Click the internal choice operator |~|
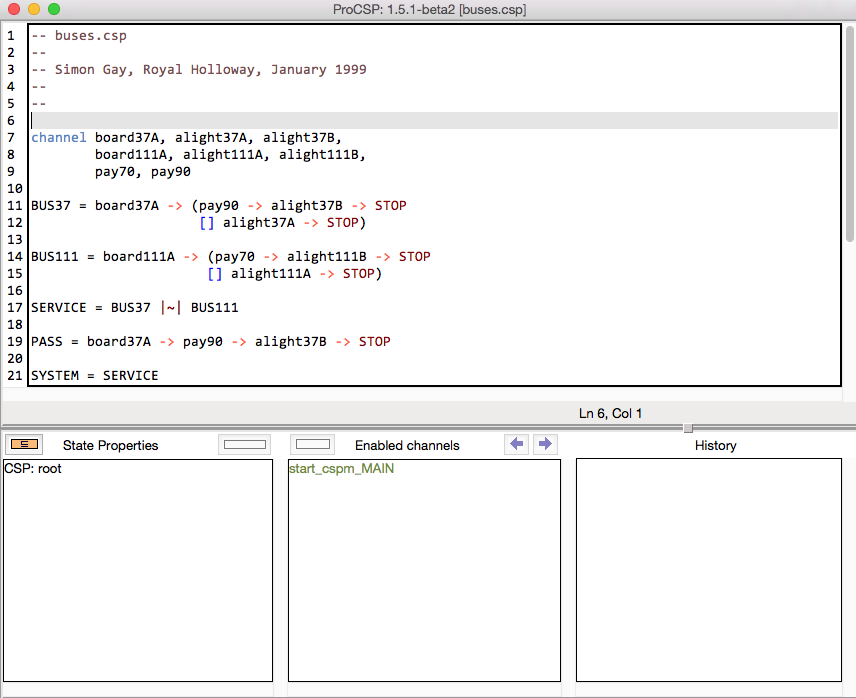Screen dimensions: 856x698 click(x=170, y=307)
